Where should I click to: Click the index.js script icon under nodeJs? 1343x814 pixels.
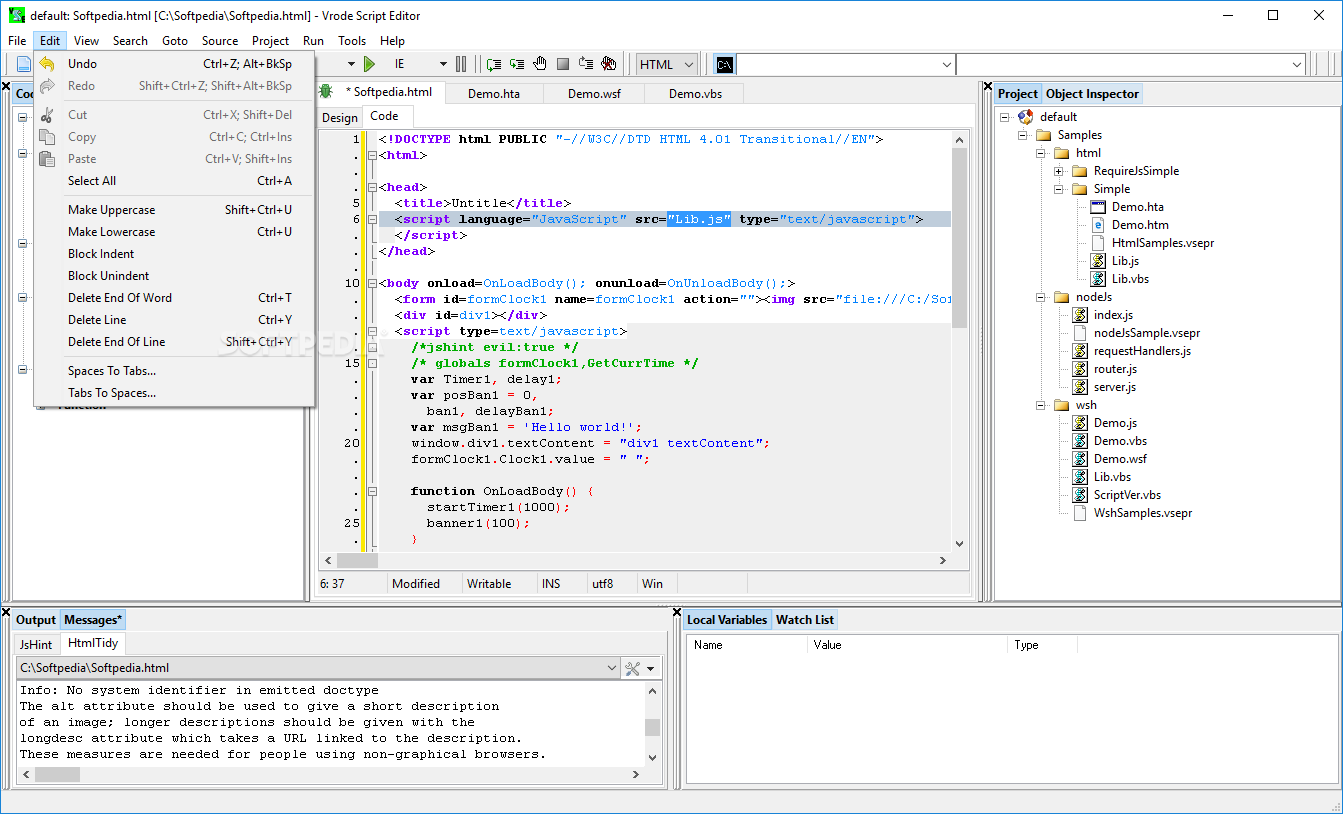pyautogui.click(x=1080, y=315)
